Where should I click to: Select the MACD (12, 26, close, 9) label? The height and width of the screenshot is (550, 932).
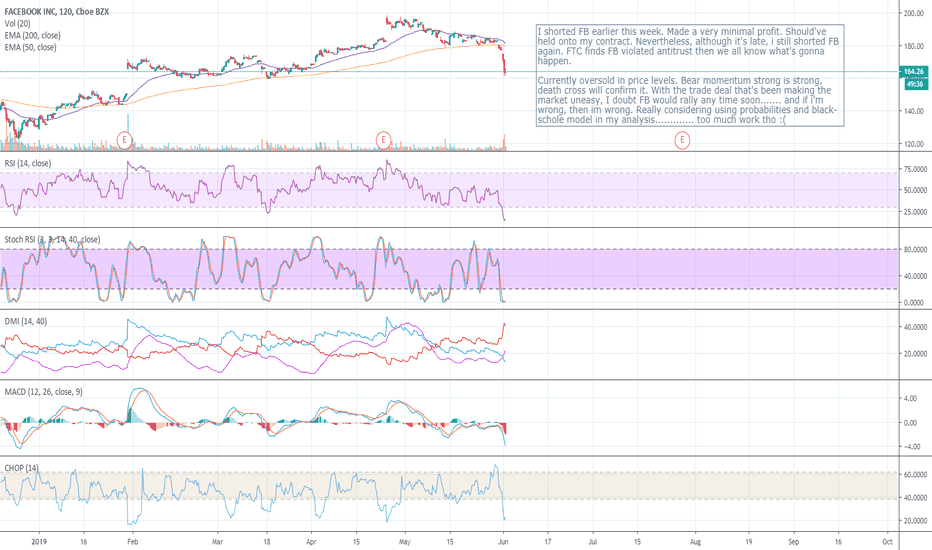[x=43, y=392]
